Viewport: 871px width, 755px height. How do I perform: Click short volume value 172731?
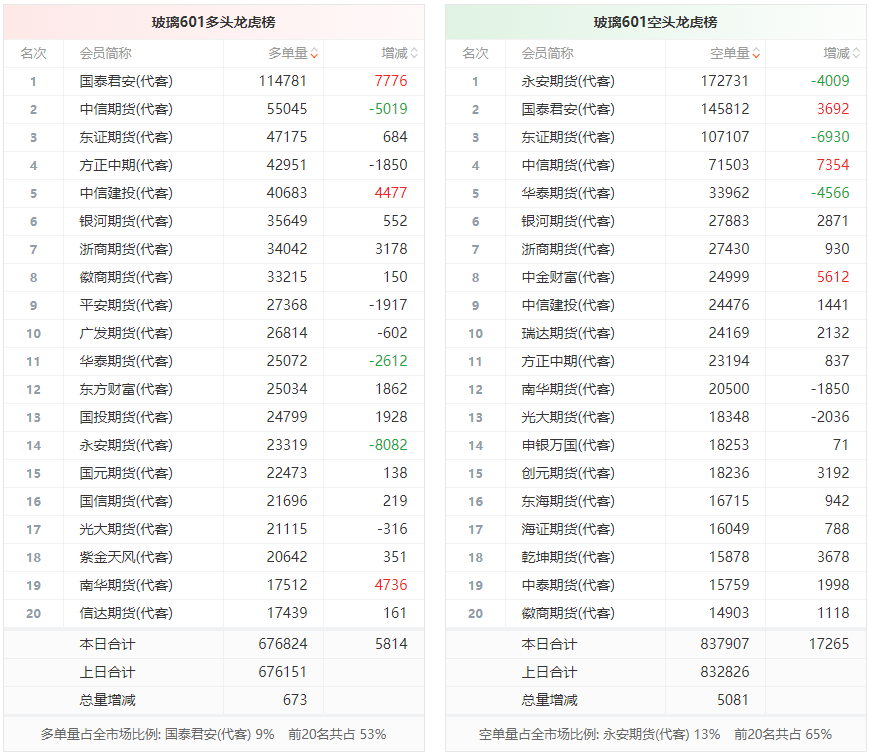725,81
